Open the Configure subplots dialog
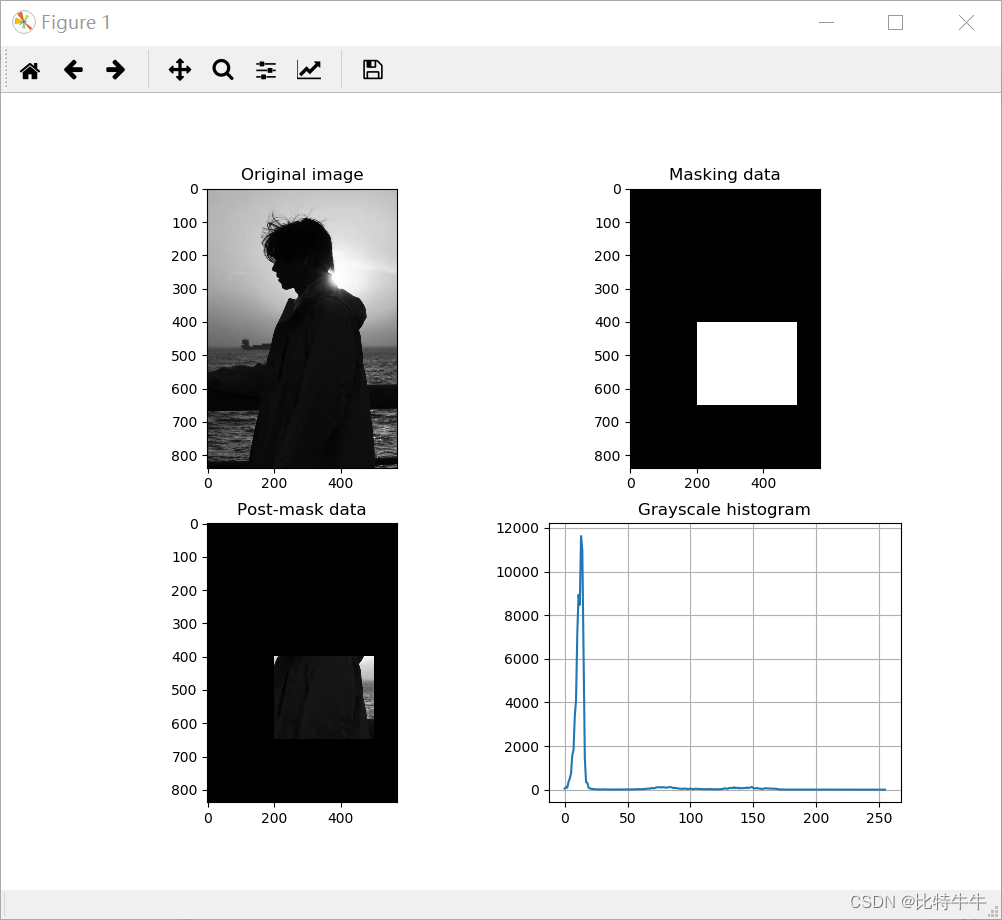The image size is (1002, 920). [266, 70]
